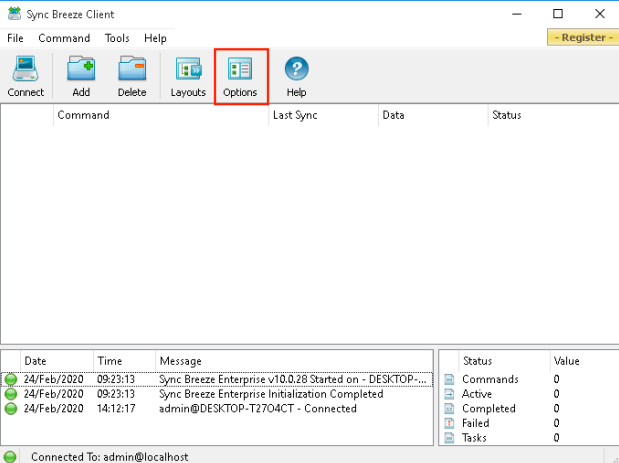Click the Time column header in log
Screen dimensions: 619x463
click(x=125, y=361)
